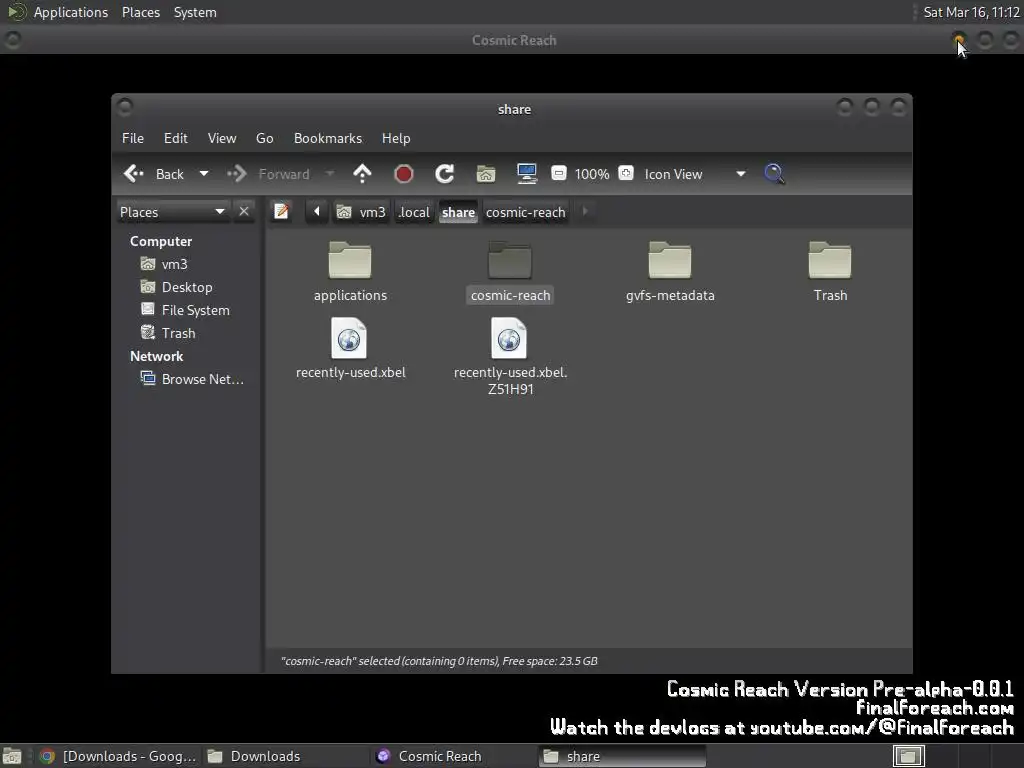Image resolution: width=1024 pixels, height=768 pixels.
Task: Reset zoom via the 100% label
Action: 592,174
